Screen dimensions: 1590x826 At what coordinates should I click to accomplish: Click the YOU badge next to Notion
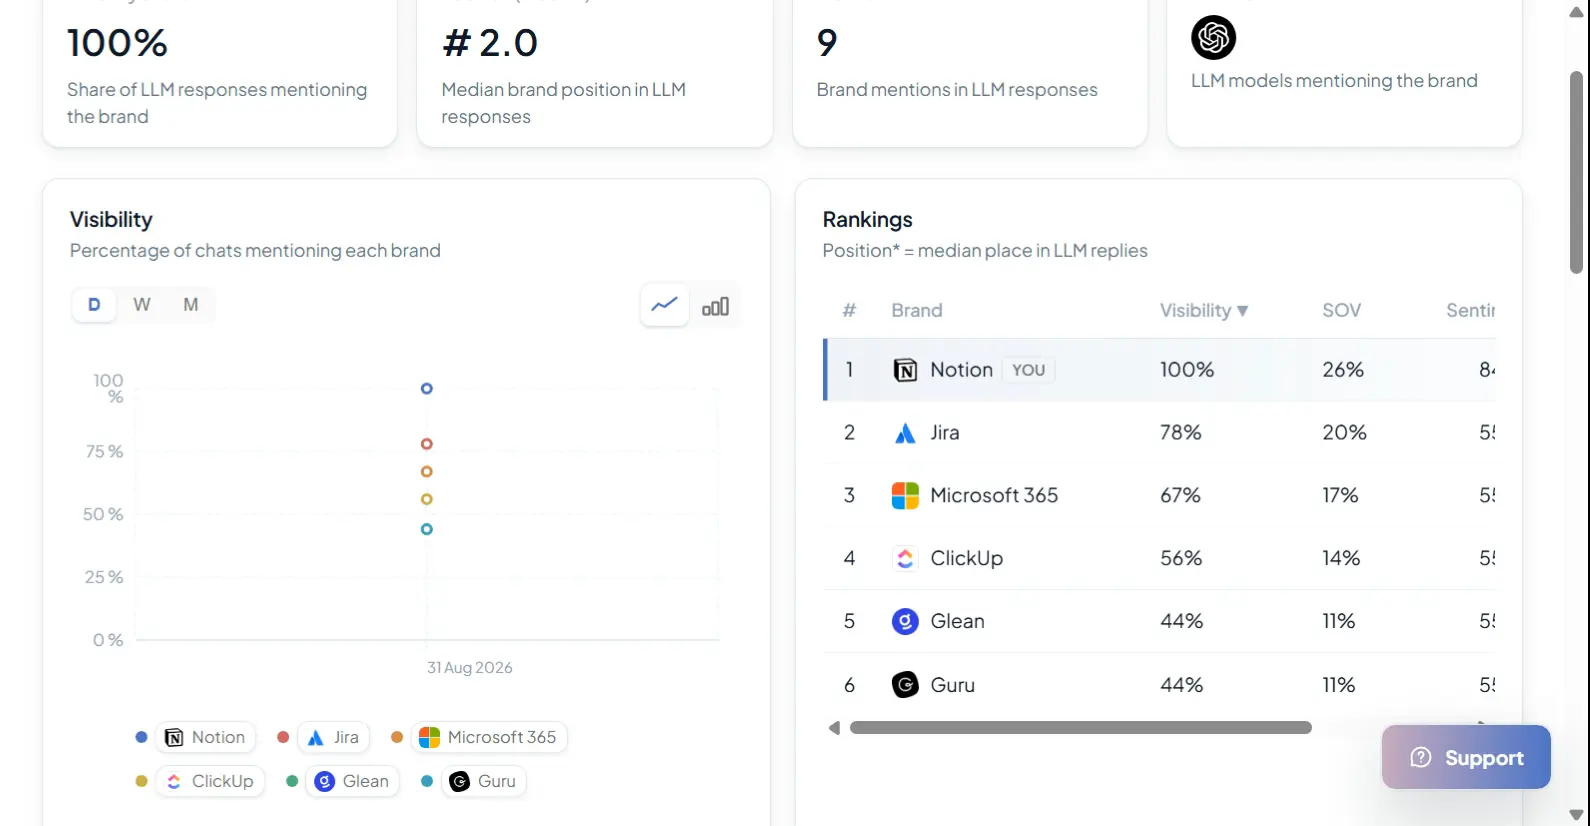coord(1028,370)
